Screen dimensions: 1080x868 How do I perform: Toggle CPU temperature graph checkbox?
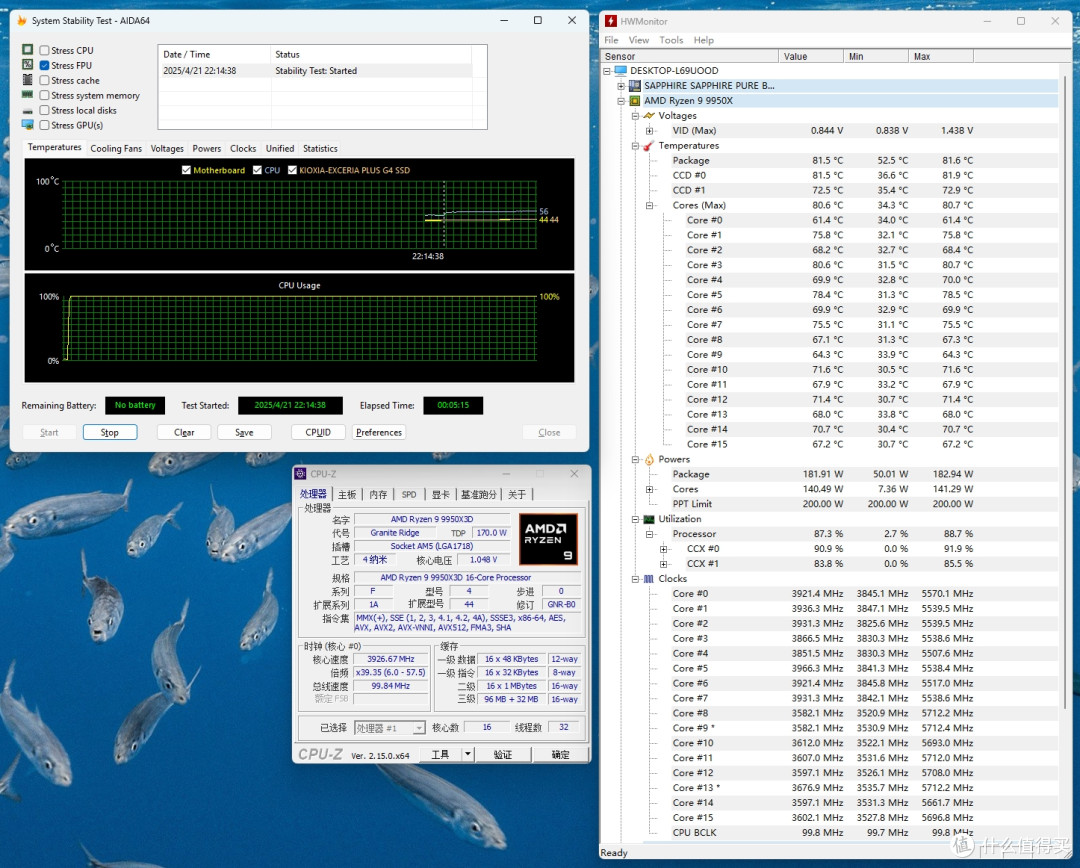257,170
